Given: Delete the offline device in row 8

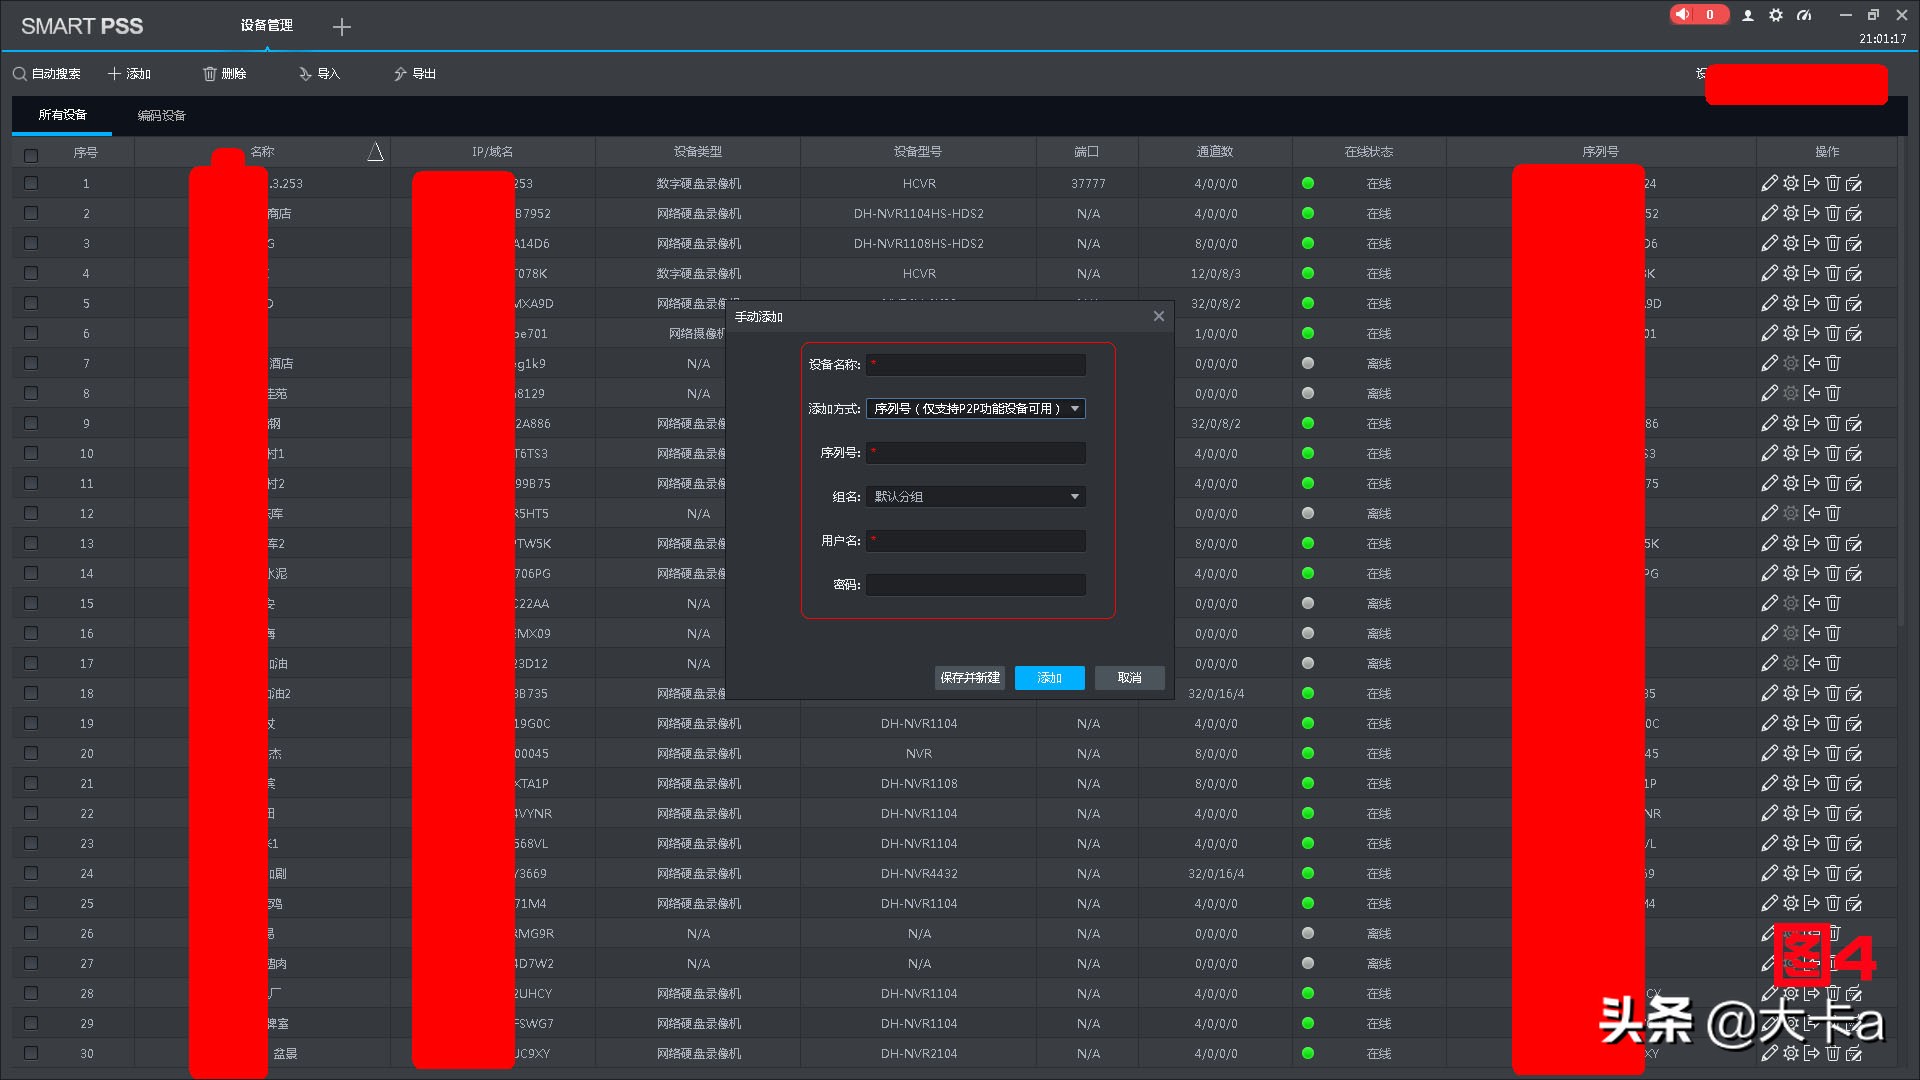Looking at the screenshot, I should [1832, 393].
